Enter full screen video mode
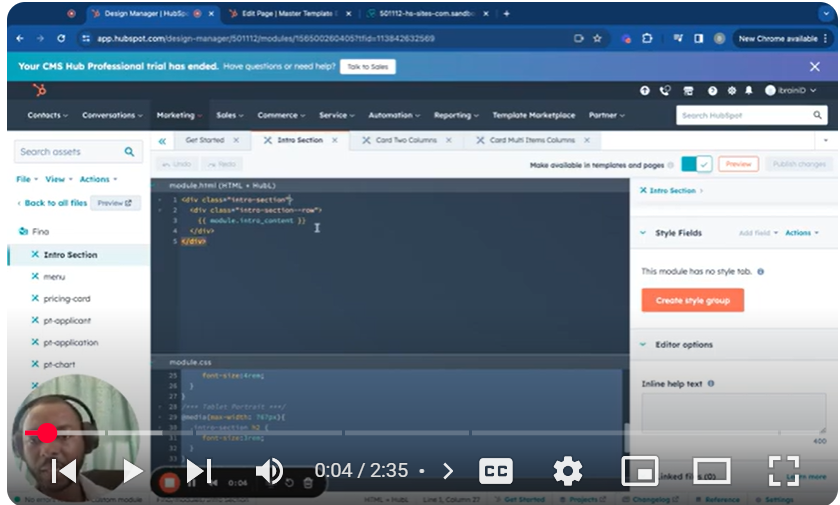 point(784,471)
